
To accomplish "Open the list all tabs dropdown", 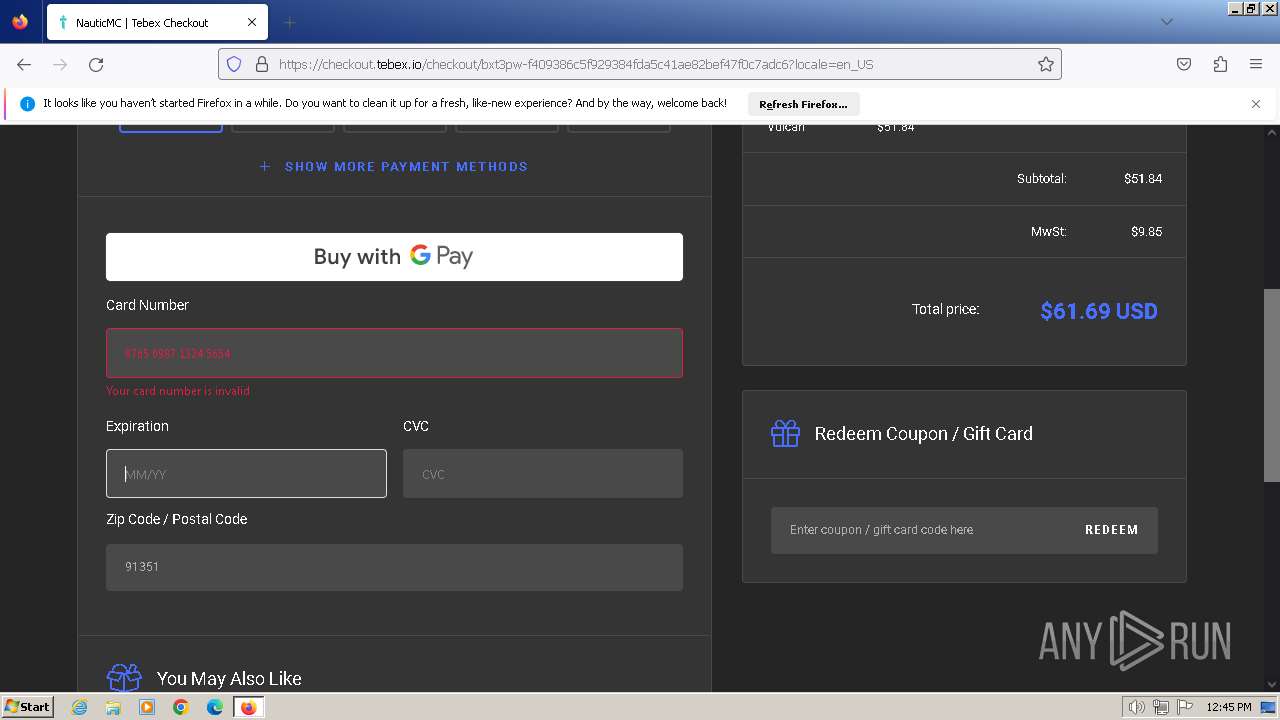I will 1166,22.
